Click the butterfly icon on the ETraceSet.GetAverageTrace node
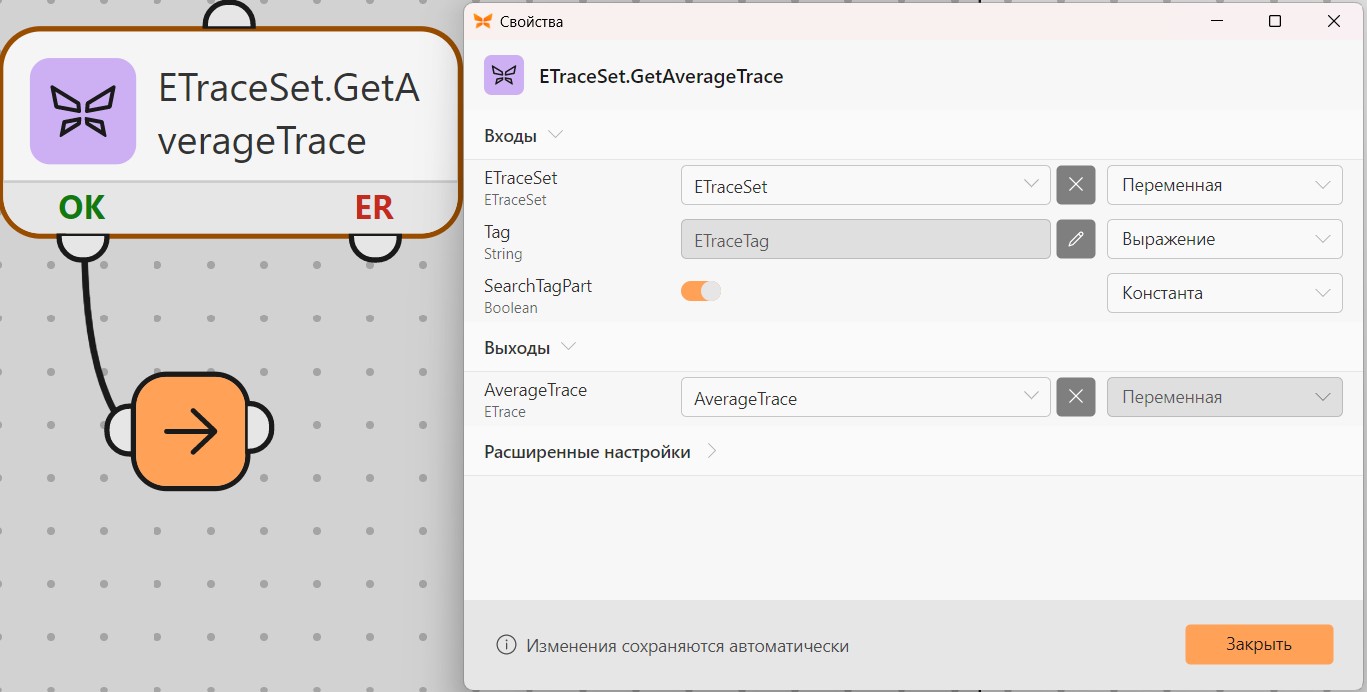Image resolution: width=1367 pixels, height=692 pixels. [83, 111]
